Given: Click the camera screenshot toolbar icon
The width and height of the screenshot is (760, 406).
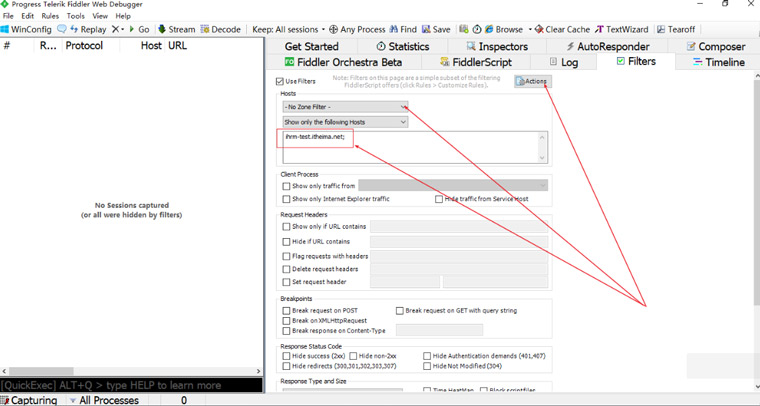Looking at the screenshot, I should pos(464,29).
